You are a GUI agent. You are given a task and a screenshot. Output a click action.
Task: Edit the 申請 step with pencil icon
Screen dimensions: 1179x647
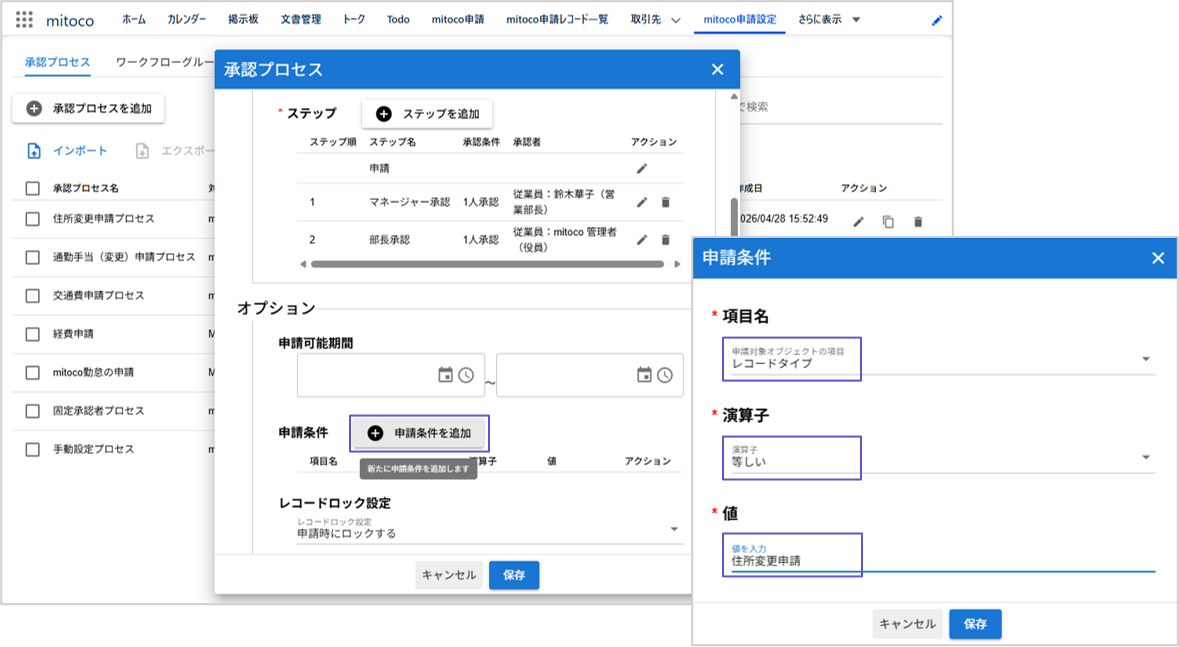click(641, 169)
